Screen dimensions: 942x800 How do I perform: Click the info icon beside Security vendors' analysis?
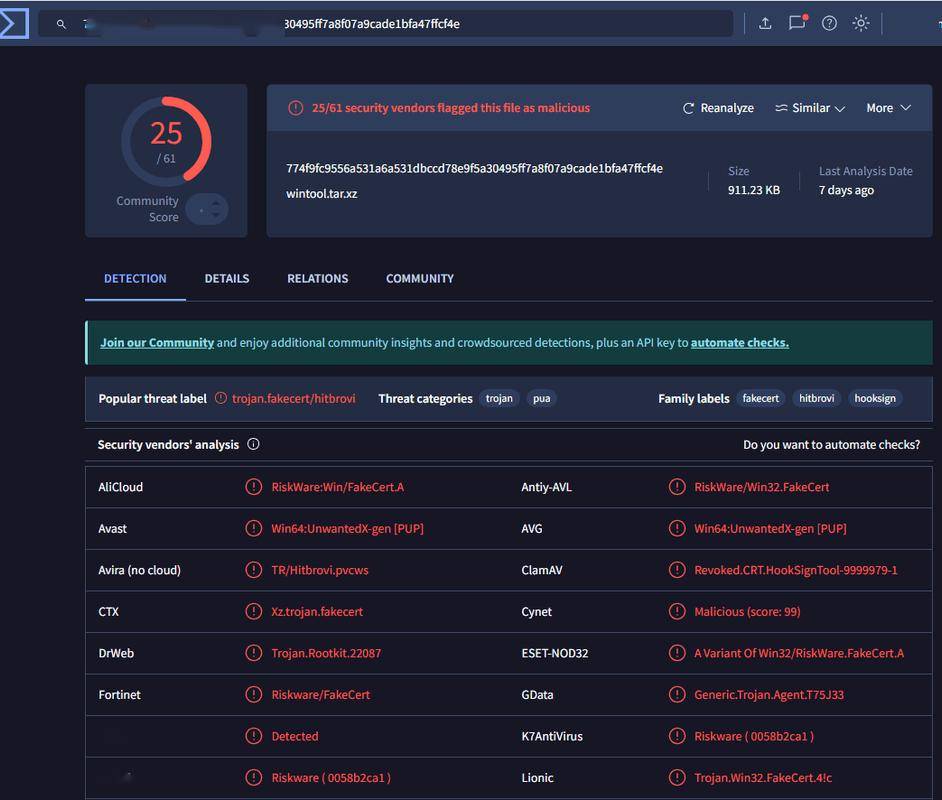(254, 444)
